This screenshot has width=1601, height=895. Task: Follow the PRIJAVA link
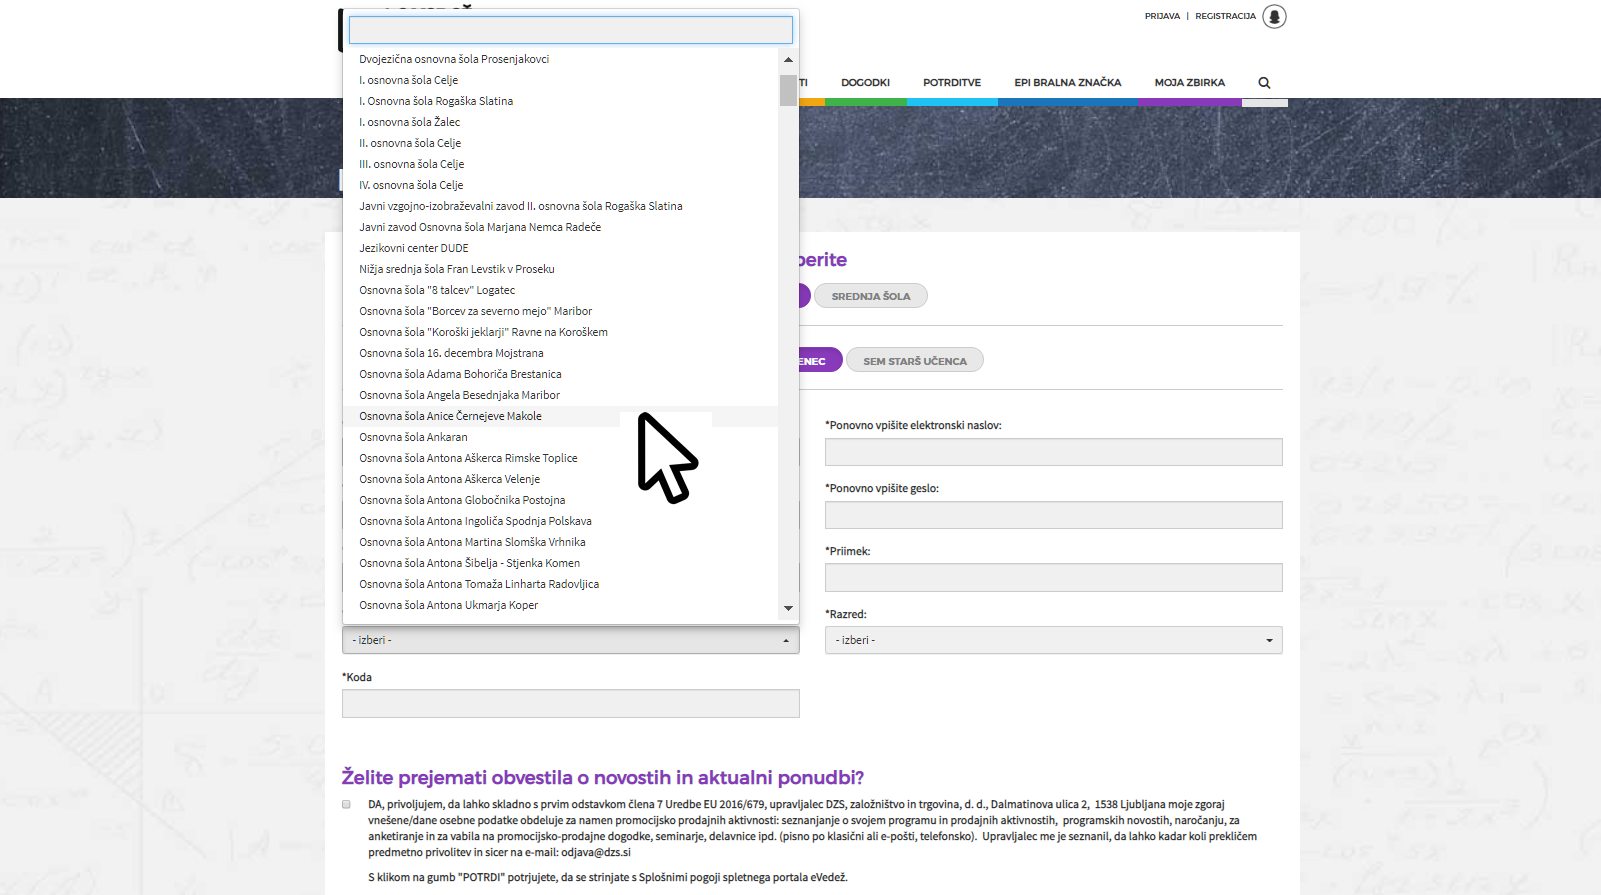pyautogui.click(x=1162, y=16)
